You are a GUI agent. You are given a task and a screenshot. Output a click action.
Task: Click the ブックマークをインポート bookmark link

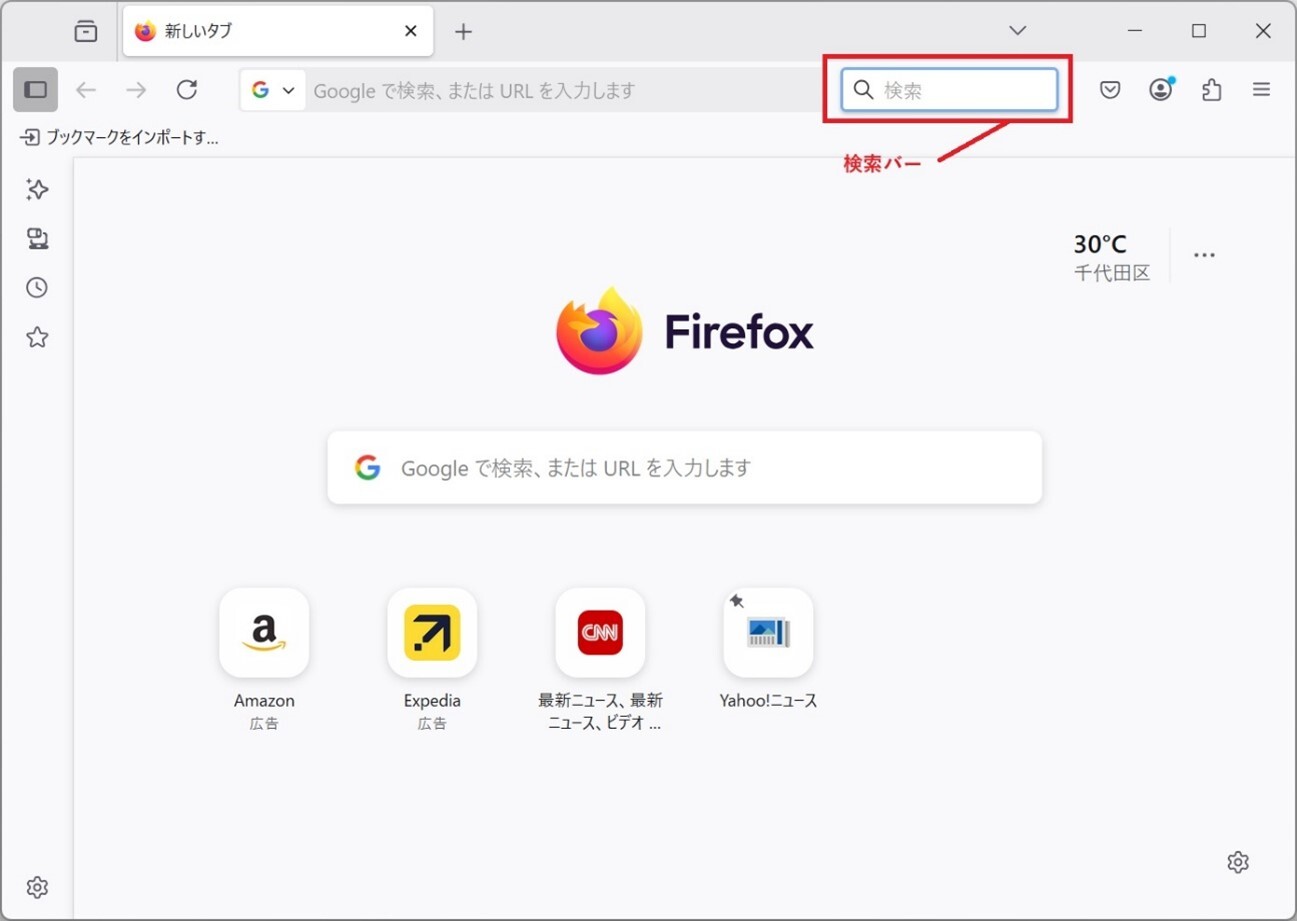pos(120,138)
